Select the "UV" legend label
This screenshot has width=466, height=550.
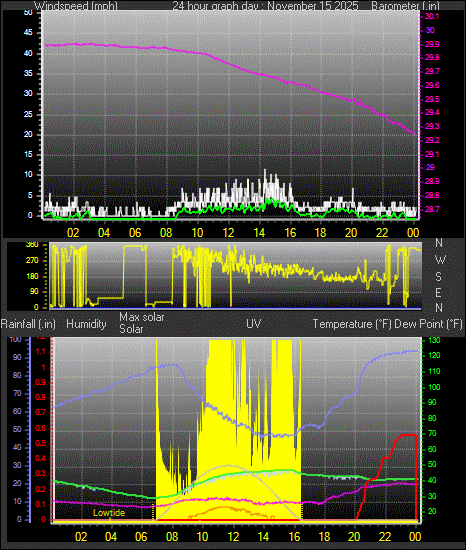(x=254, y=323)
